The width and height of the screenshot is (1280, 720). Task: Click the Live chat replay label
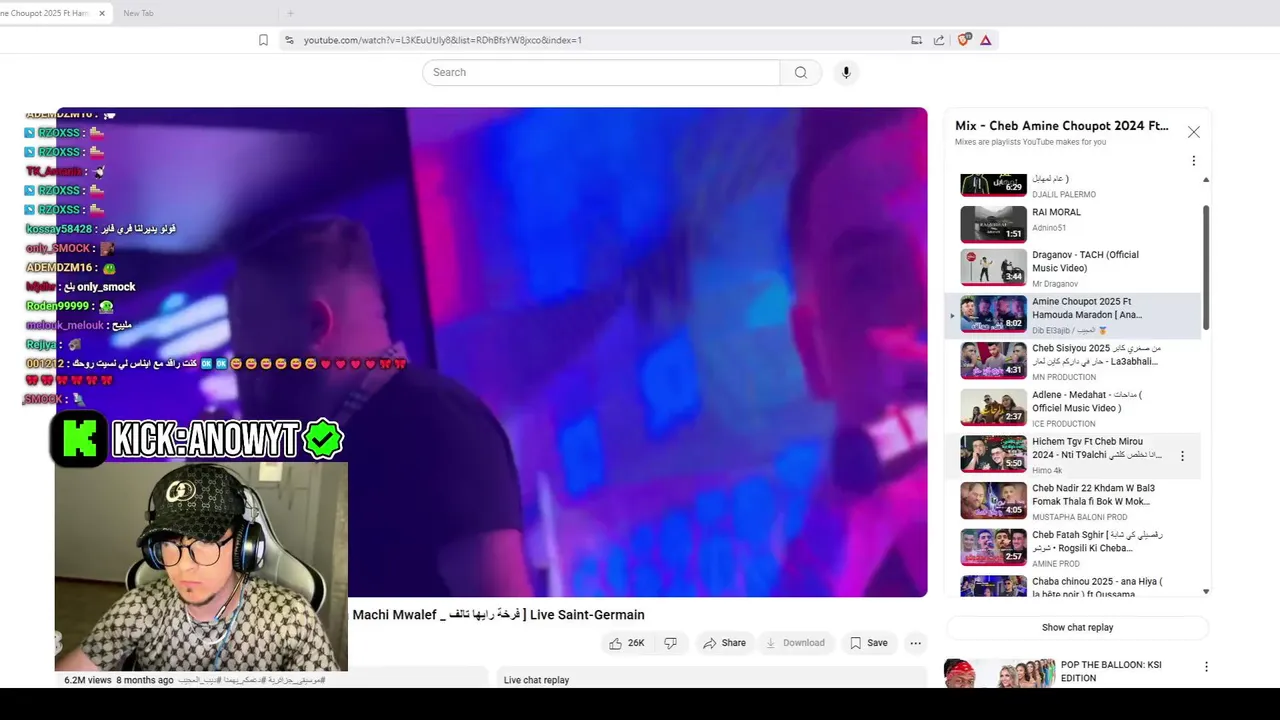point(536,680)
